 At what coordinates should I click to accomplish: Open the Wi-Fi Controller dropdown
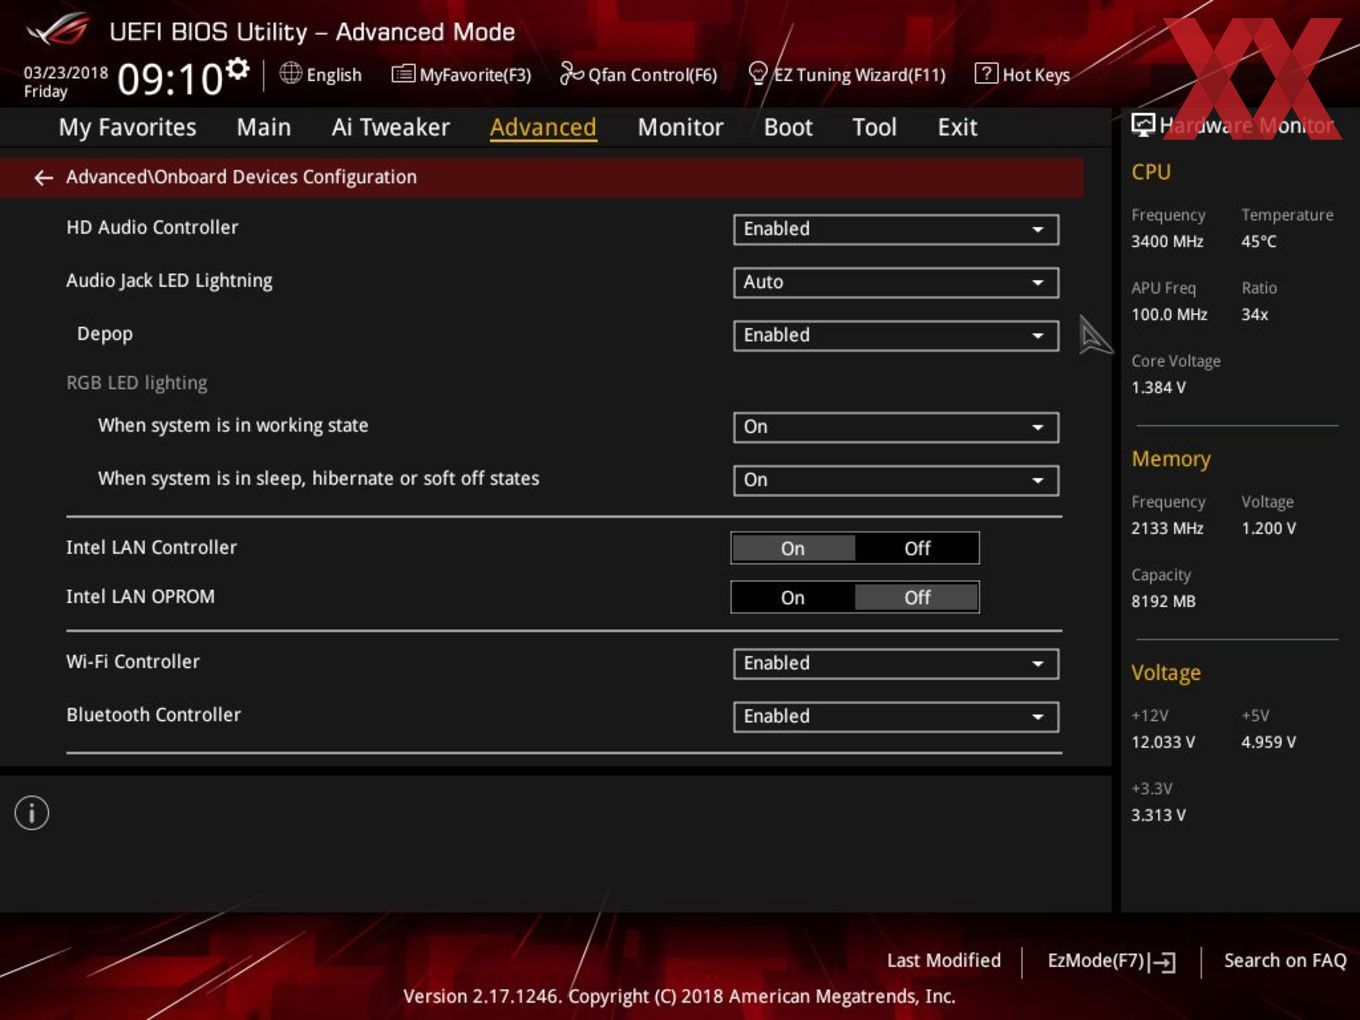pos(896,663)
